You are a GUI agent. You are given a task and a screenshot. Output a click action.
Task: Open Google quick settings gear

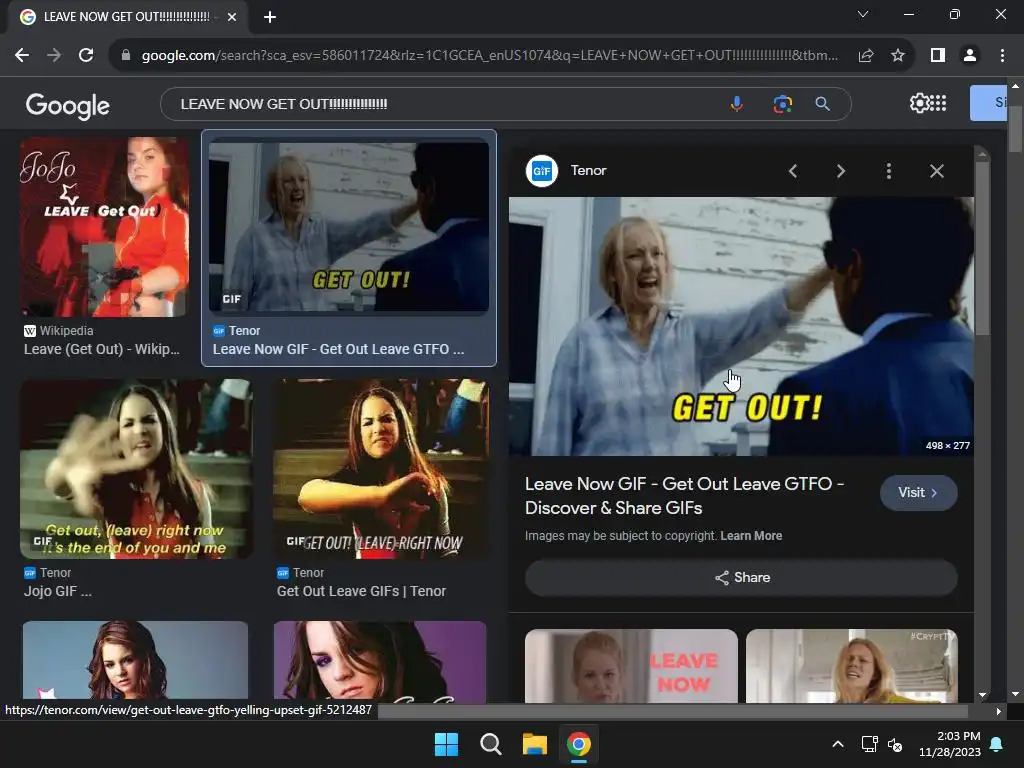coord(919,103)
